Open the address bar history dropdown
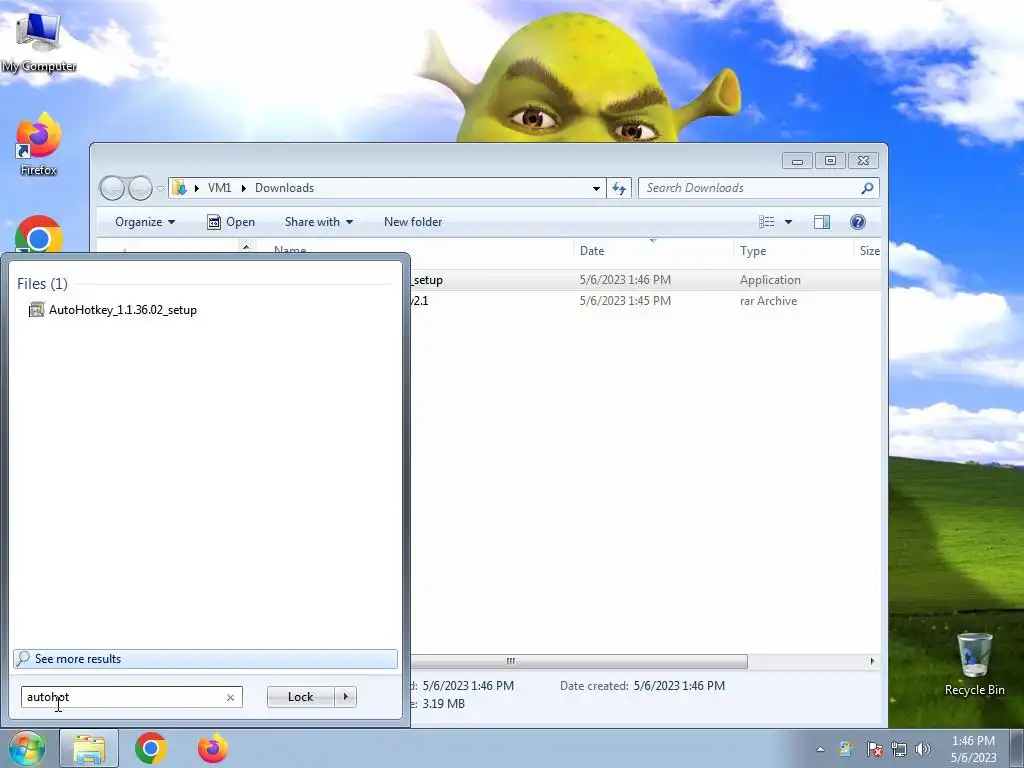Image resolution: width=1024 pixels, height=768 pixels. [596, 188]
